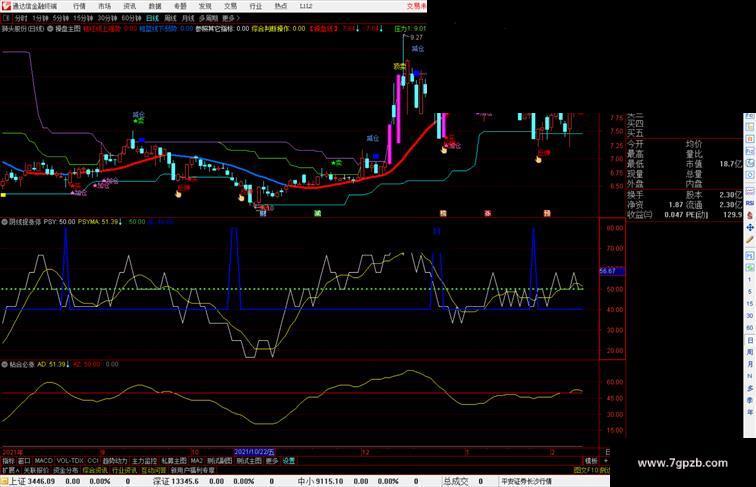Open the 模板 template selector
This screenshot has height=487, width=756.
(591, 461)
